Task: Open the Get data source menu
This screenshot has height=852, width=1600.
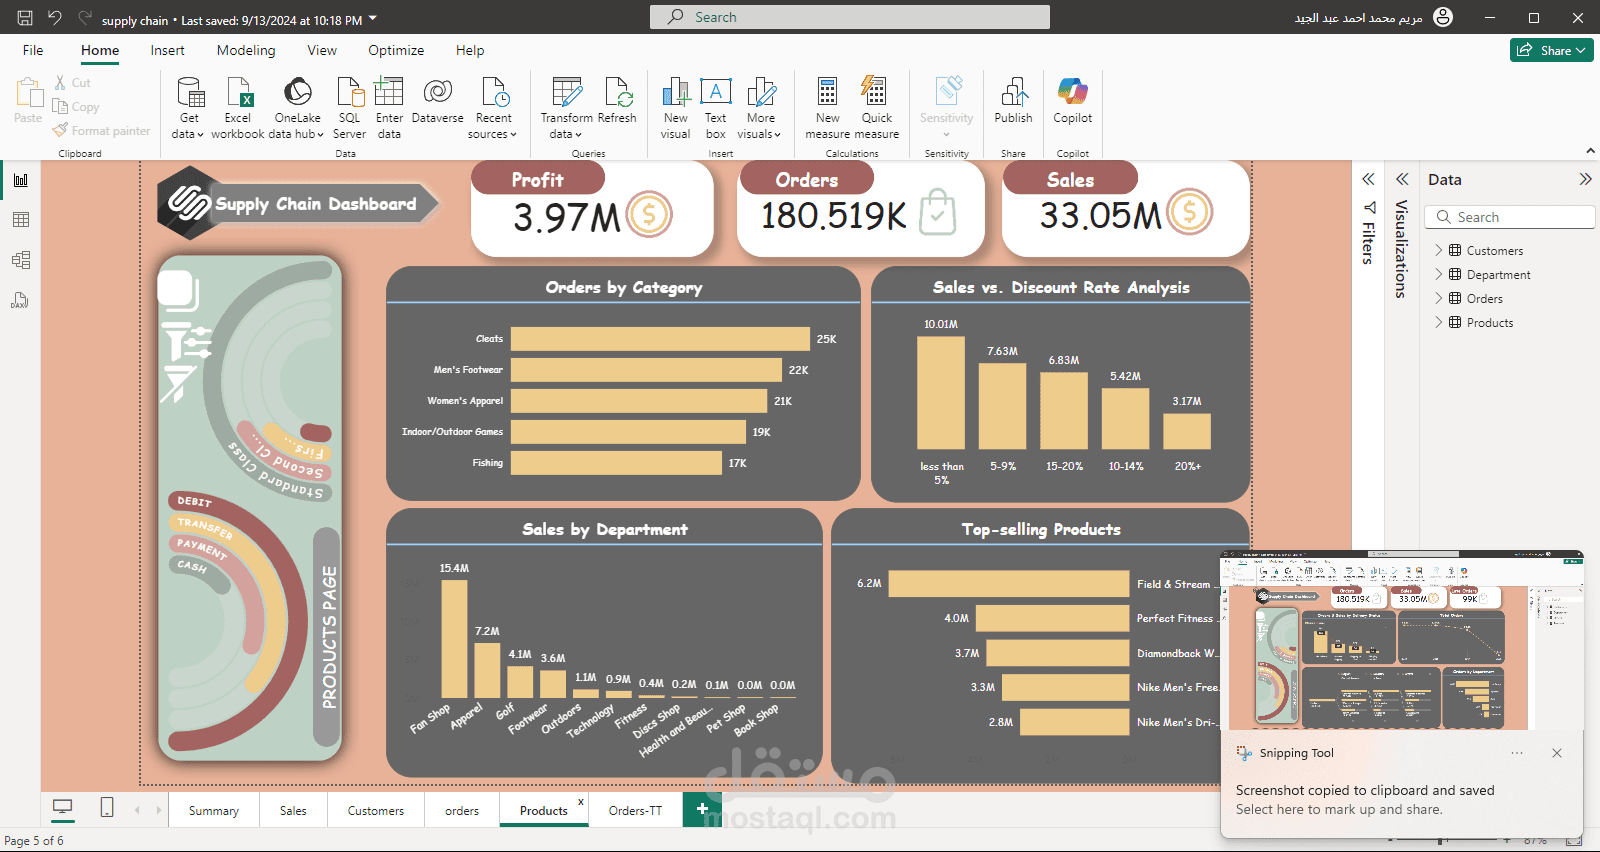Action: pyautogui.click(x=188, y=108)
